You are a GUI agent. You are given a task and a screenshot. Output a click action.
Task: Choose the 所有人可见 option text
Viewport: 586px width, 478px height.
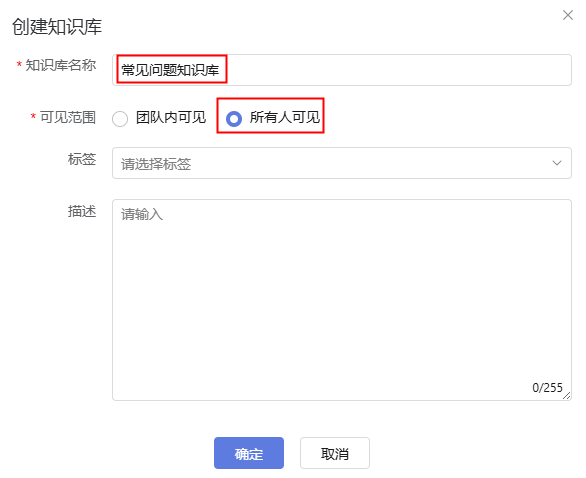[x=285, y=118]
